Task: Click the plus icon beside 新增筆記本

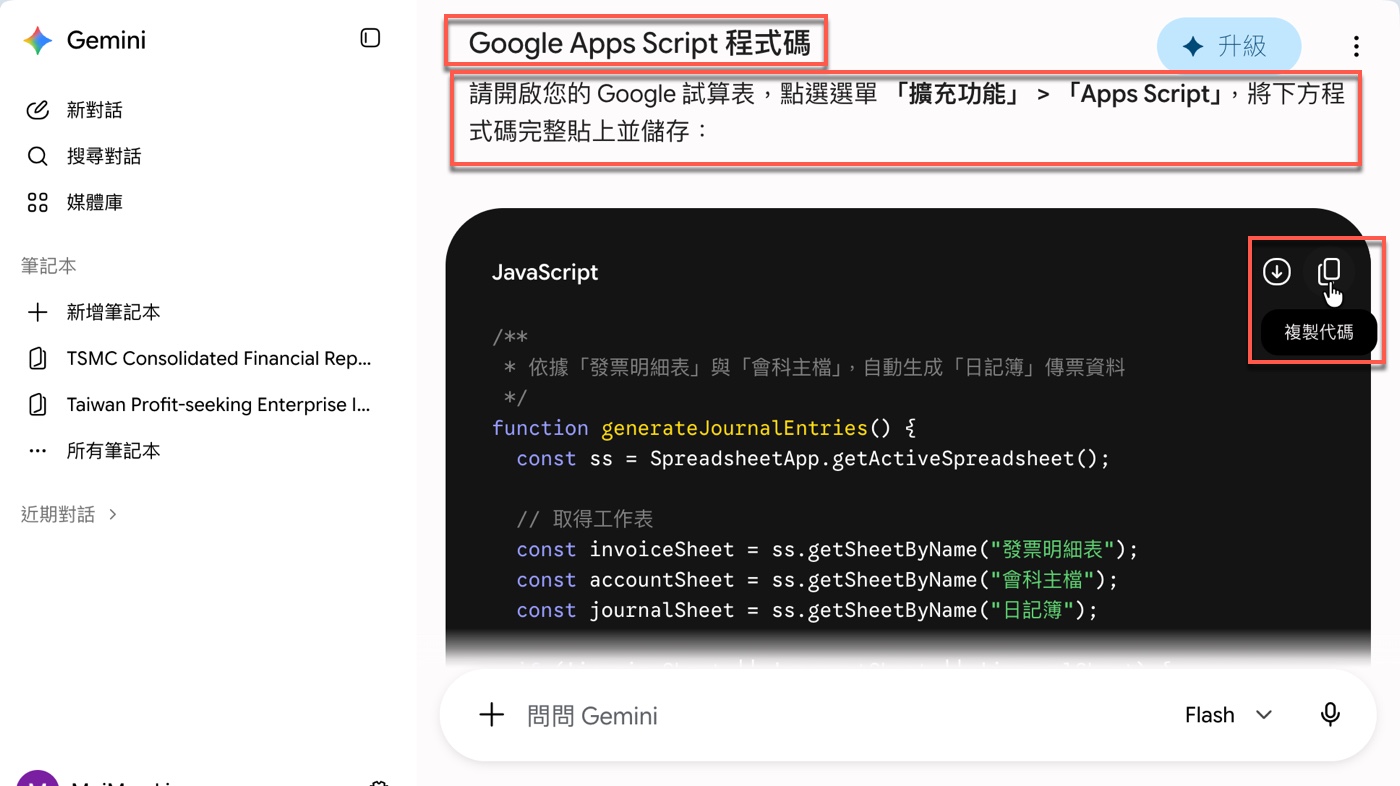Action: pyautogui.click(x=37, y=312)
